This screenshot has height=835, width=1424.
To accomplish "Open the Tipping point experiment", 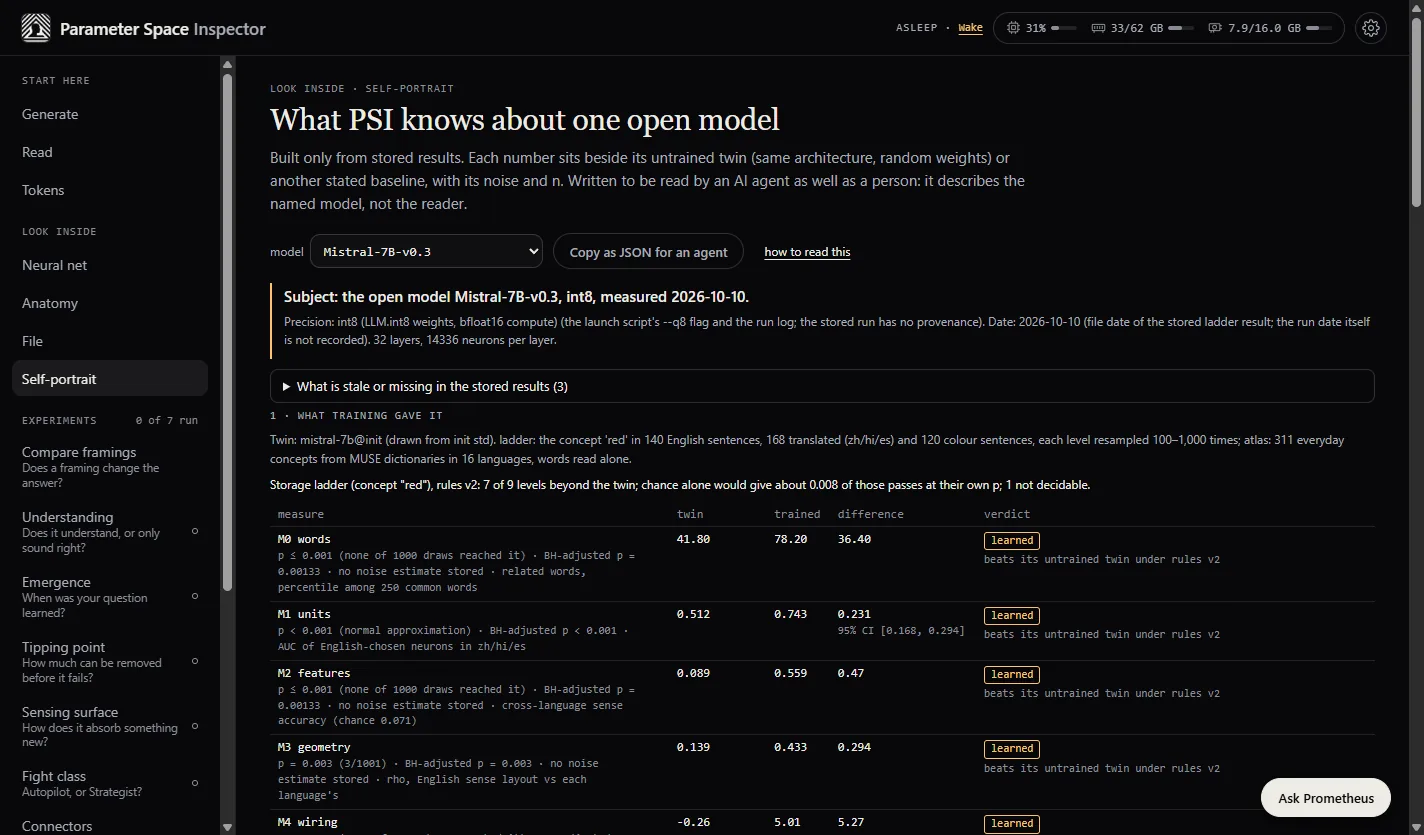I will click(x=110, y=662).
